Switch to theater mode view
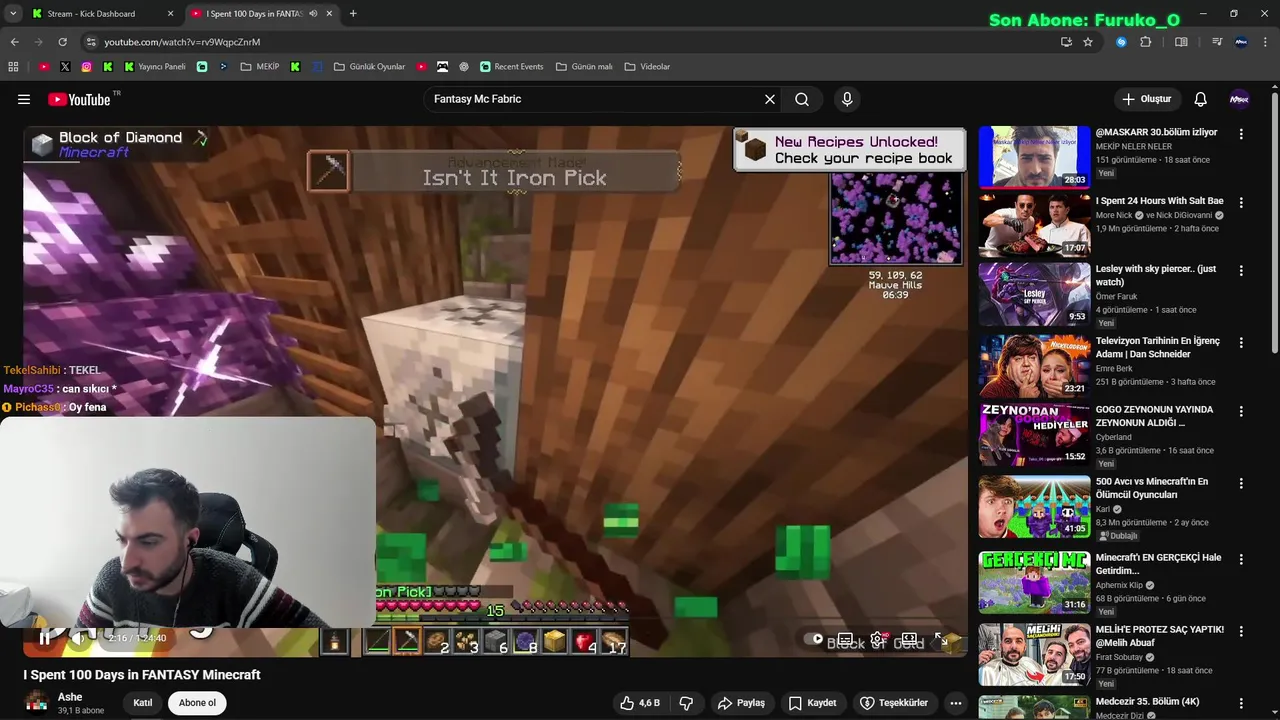Screen dimensions: 1280x720 tap(909, 639)
